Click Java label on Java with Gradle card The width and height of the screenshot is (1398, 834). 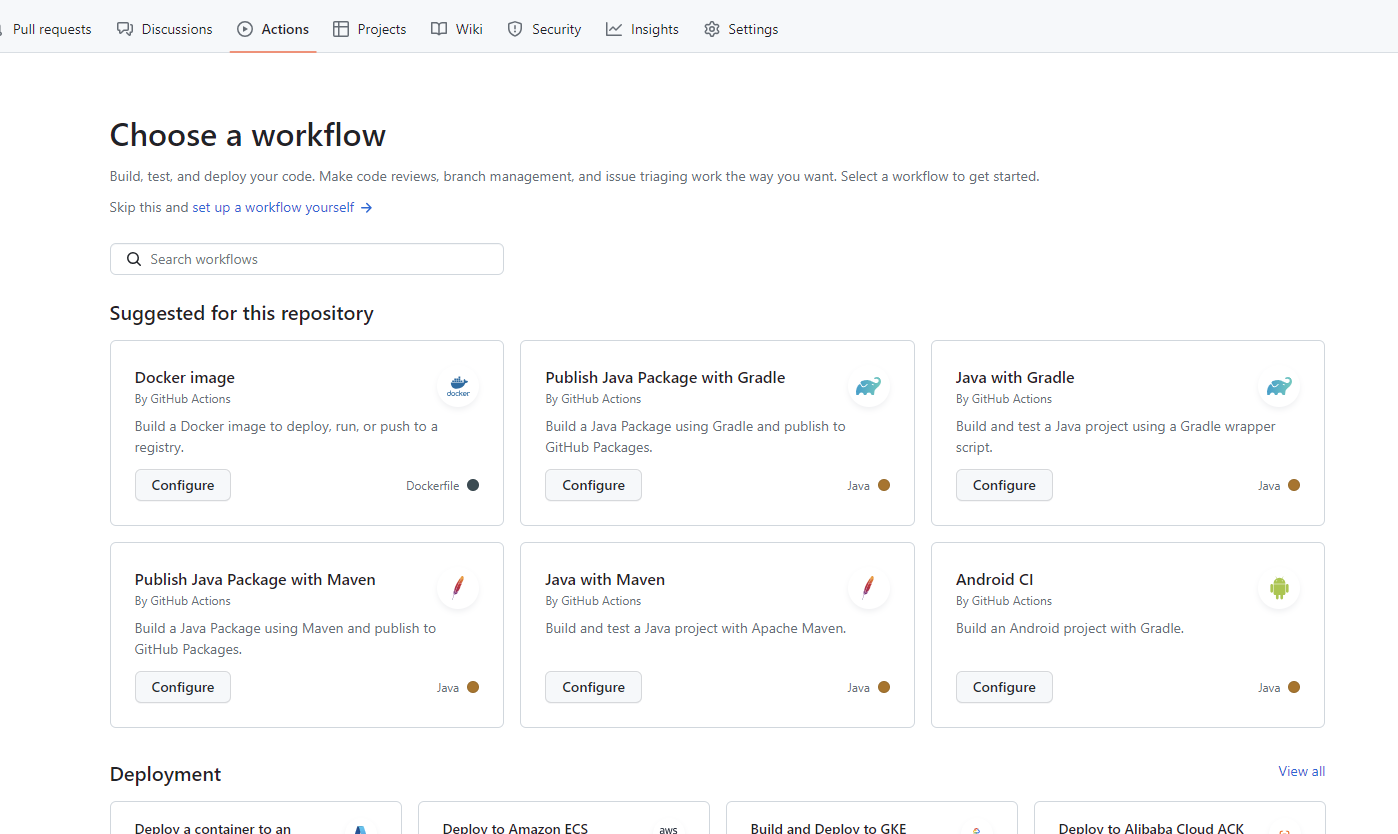point(1269,486)
